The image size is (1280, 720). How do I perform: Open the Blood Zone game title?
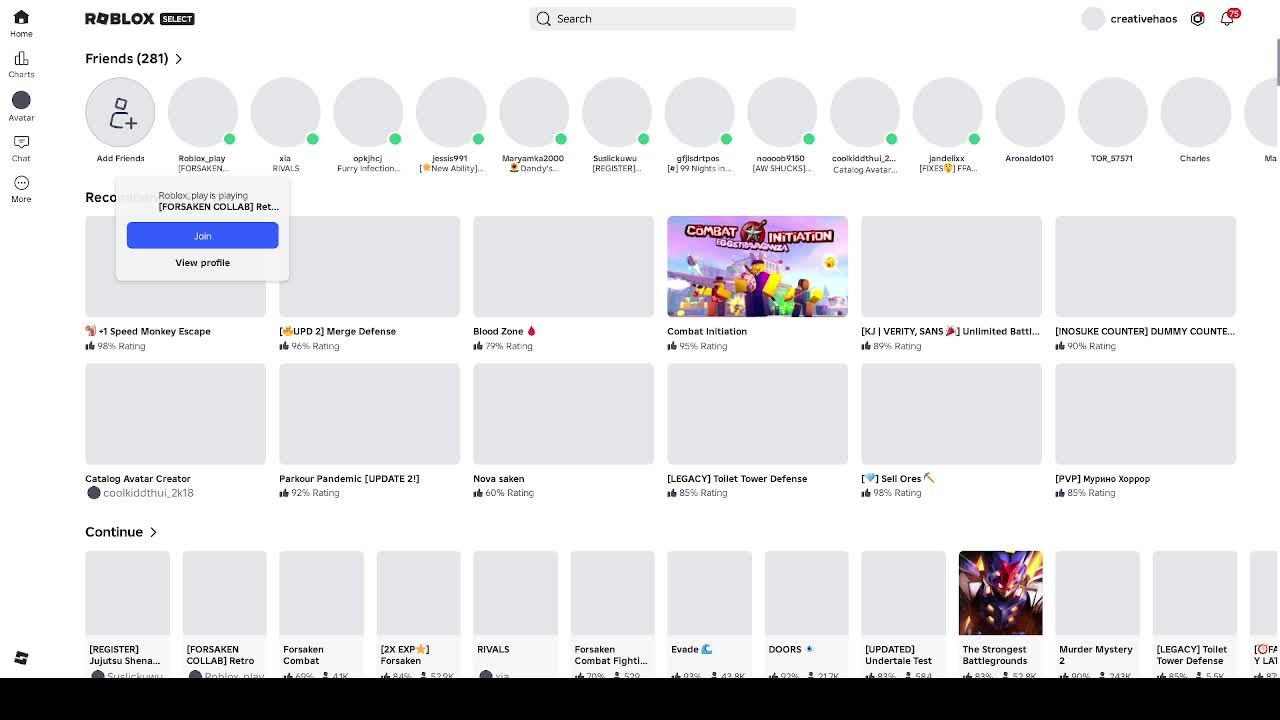(504, 331)
